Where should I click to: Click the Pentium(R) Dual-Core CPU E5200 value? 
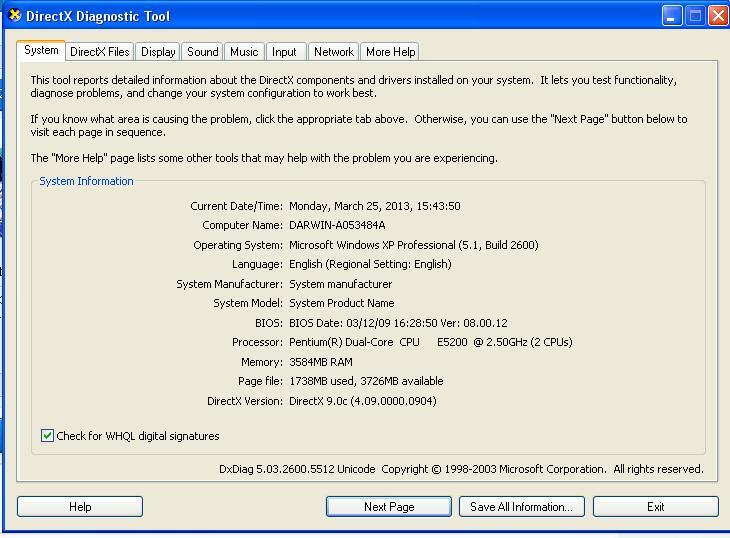tap(431, 342)
